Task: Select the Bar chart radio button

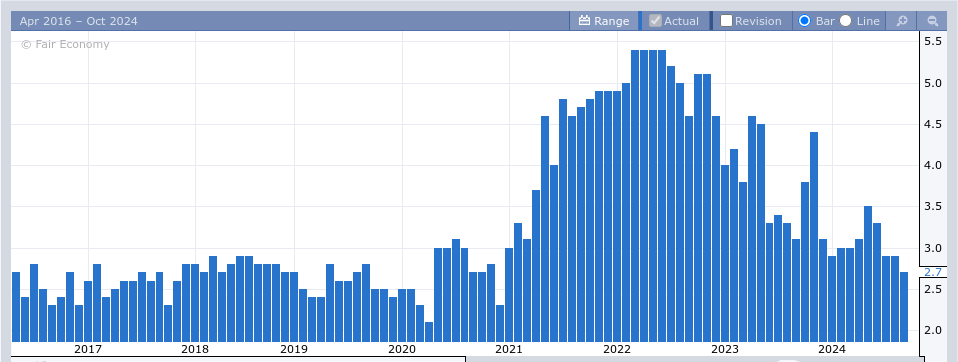Action: coord(805,21)
